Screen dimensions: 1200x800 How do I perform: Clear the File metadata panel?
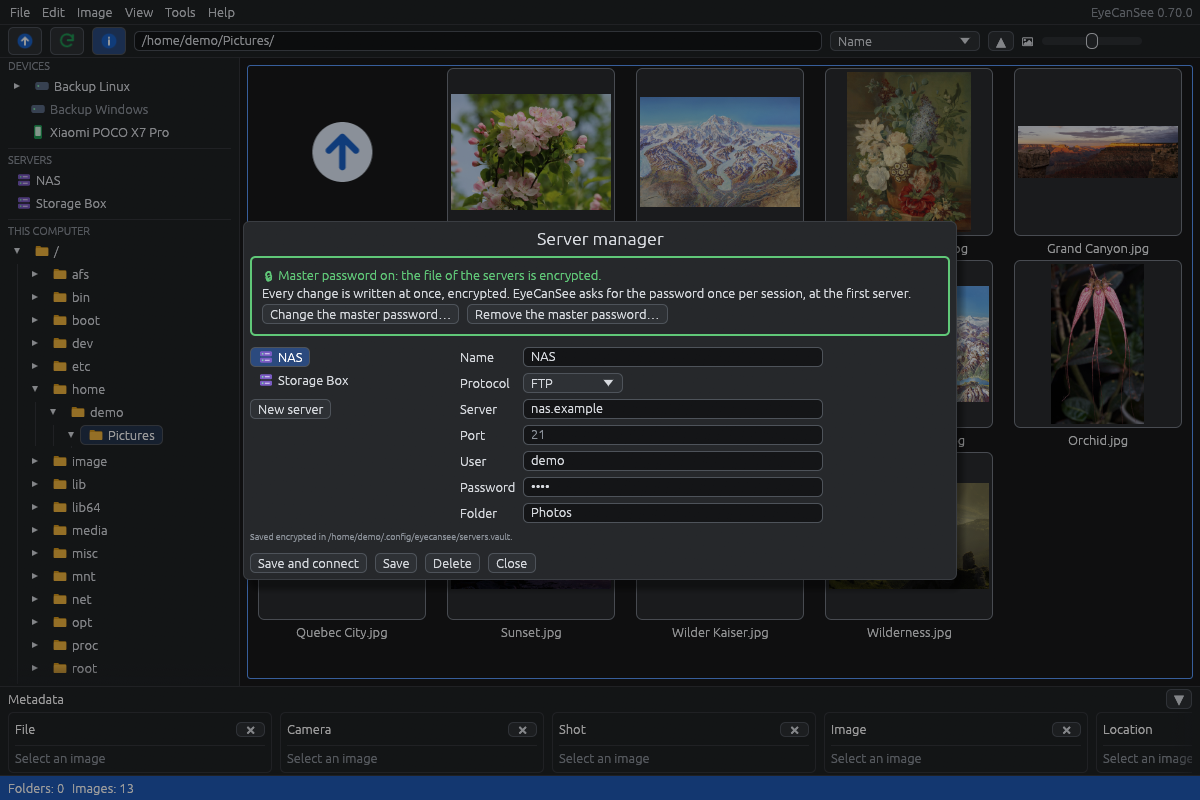(250, 730)
